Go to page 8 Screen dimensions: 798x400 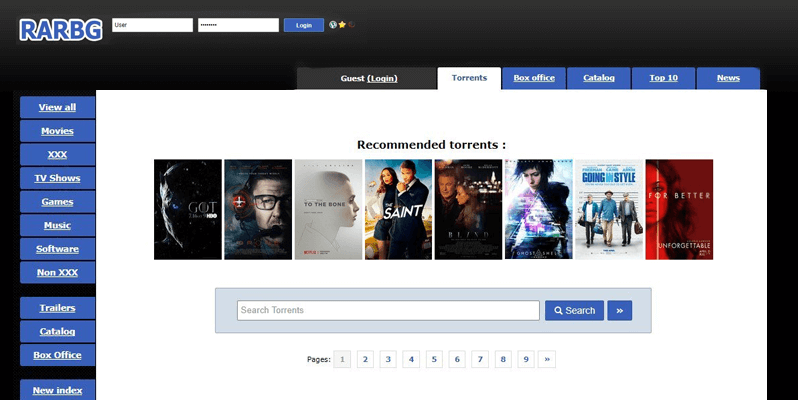(503, 359)
